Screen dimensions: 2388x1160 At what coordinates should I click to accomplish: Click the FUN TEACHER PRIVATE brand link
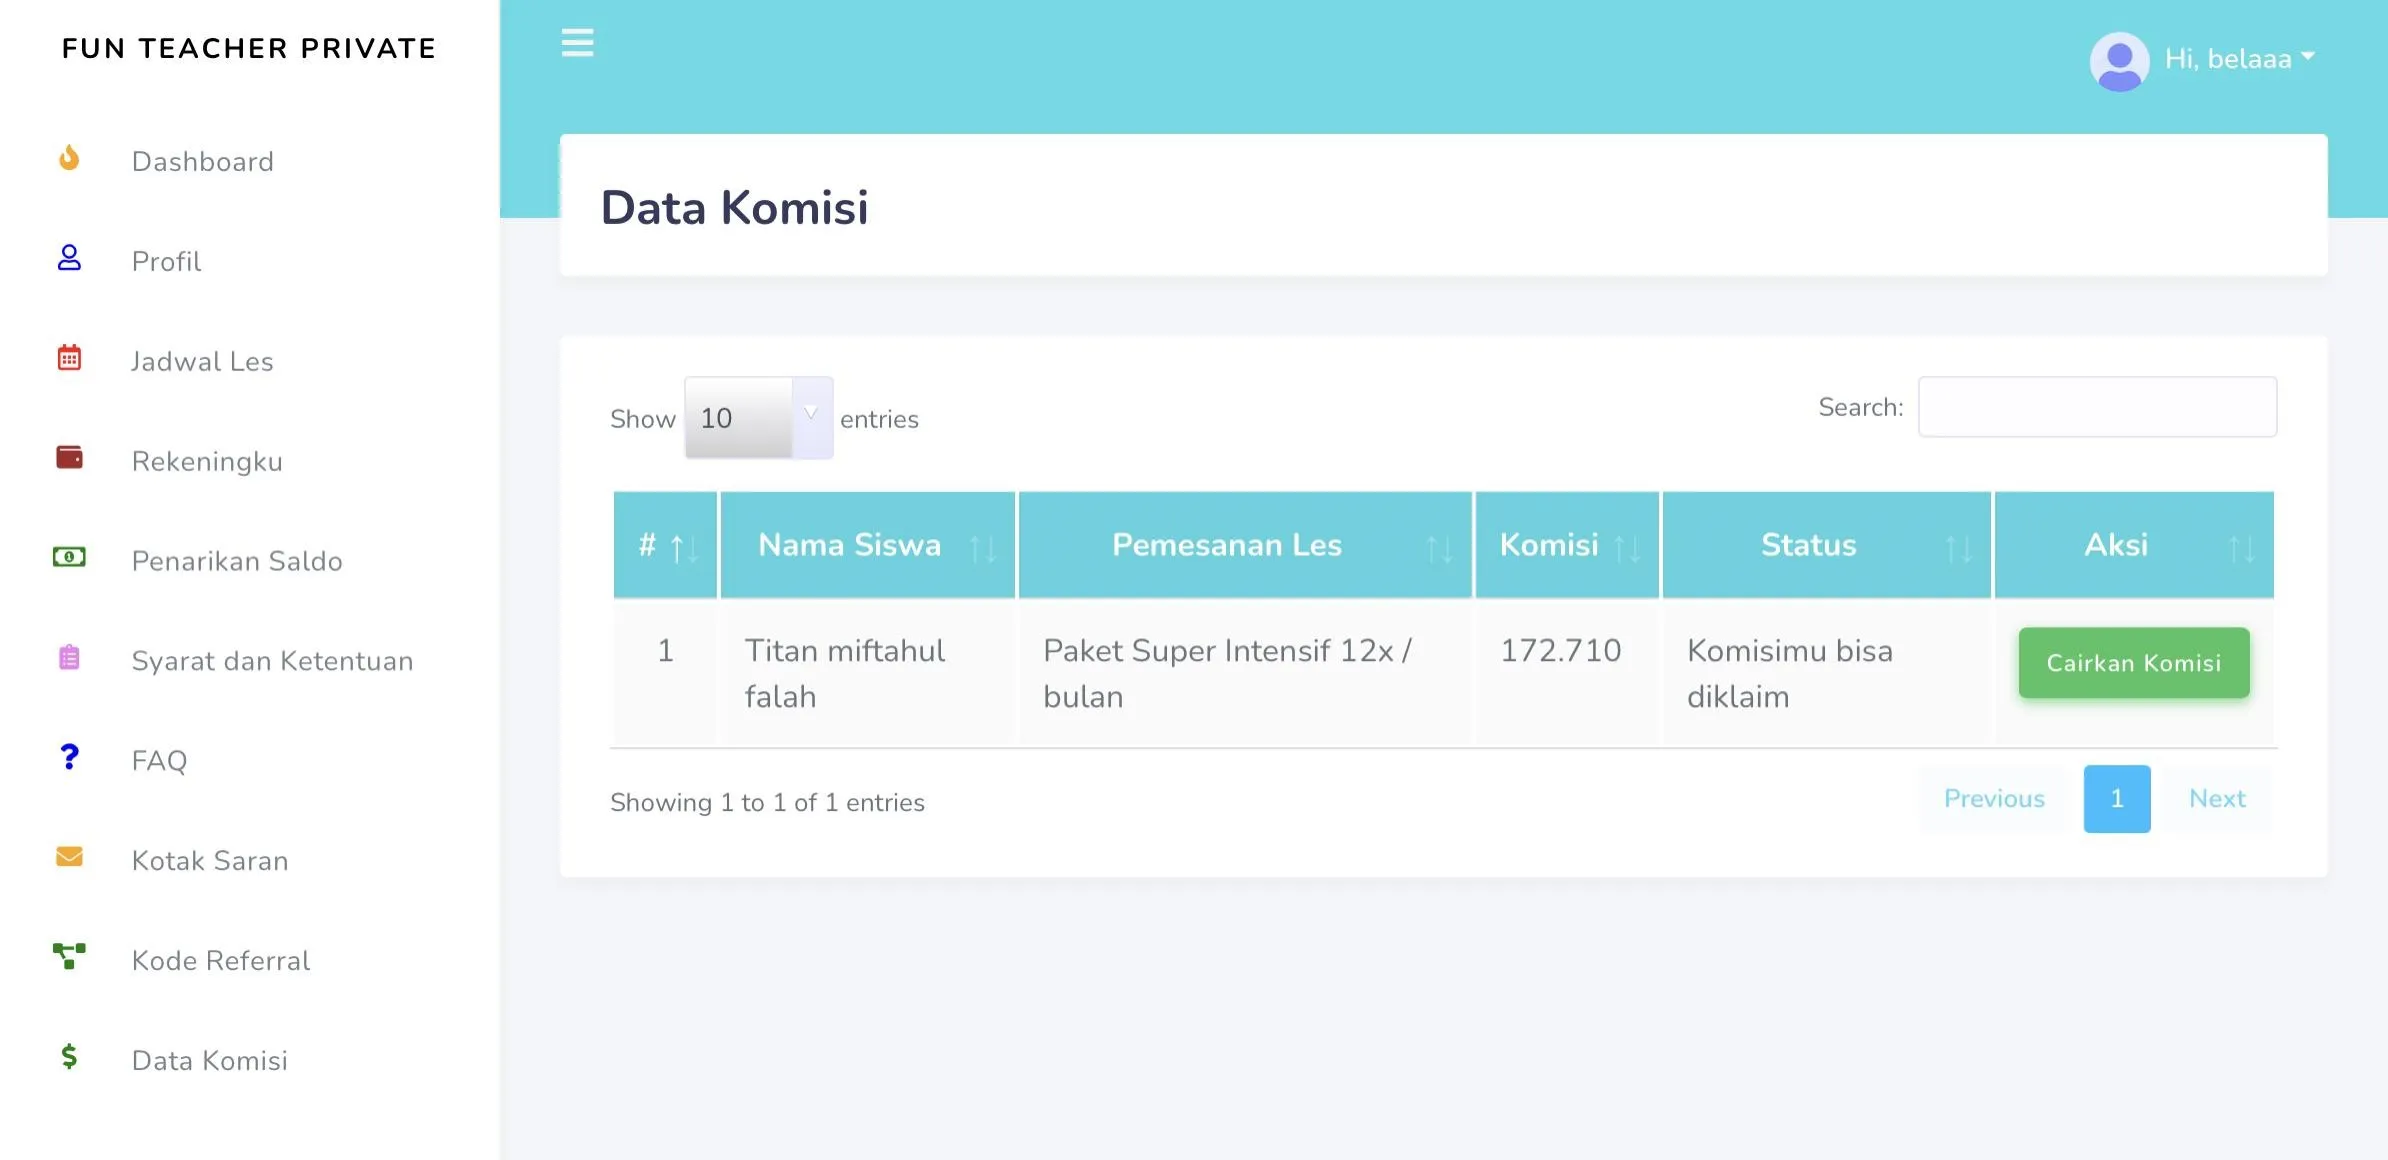[x=249, y=48]
